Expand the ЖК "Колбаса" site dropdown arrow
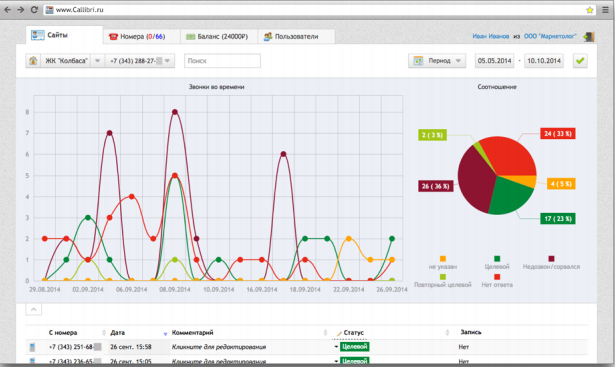This screenshot has width=615, height=367. pyautogui.click(x=98, y=61)
